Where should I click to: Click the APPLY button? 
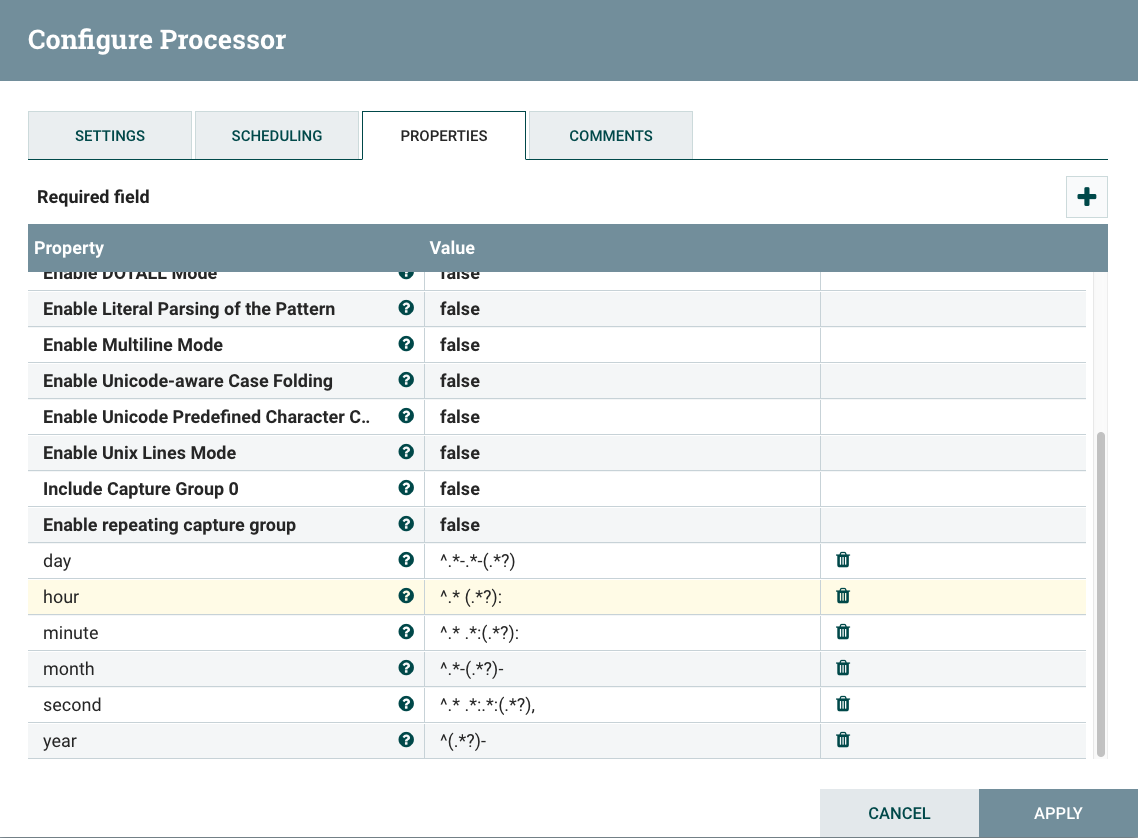point(1058,813)
